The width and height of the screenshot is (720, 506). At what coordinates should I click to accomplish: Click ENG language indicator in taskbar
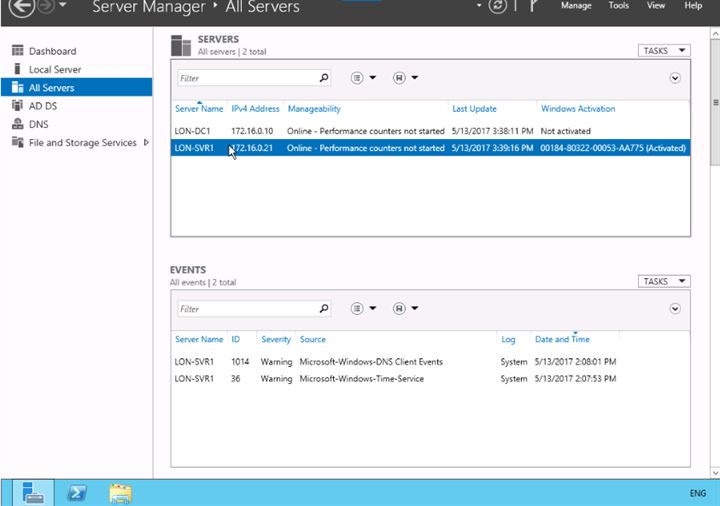(698, 493)
